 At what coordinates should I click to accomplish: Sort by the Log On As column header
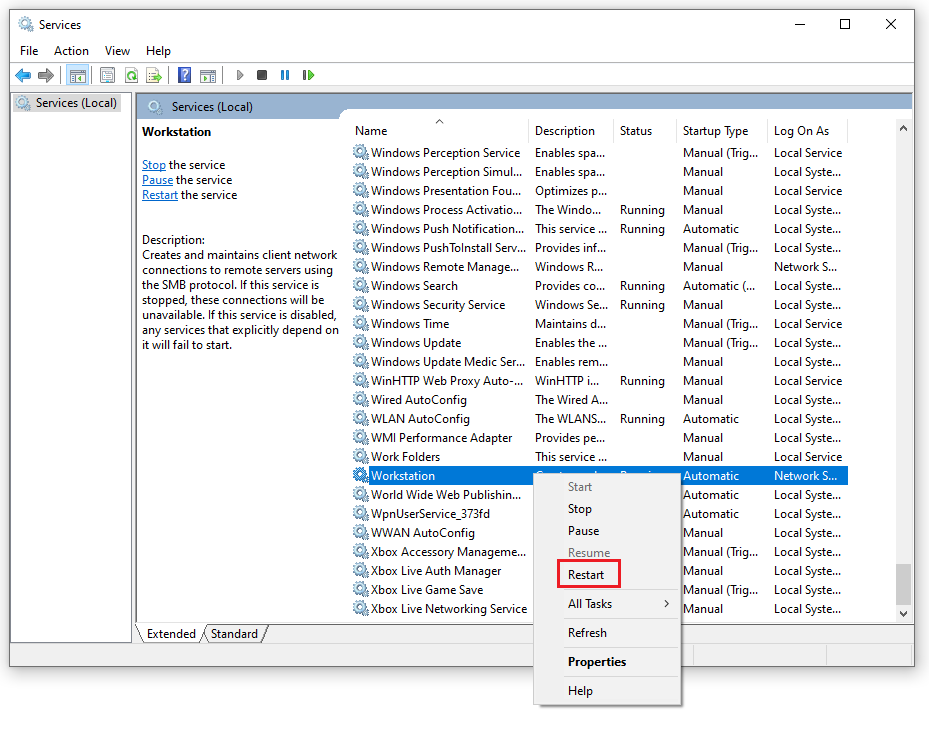coord(808,131)
